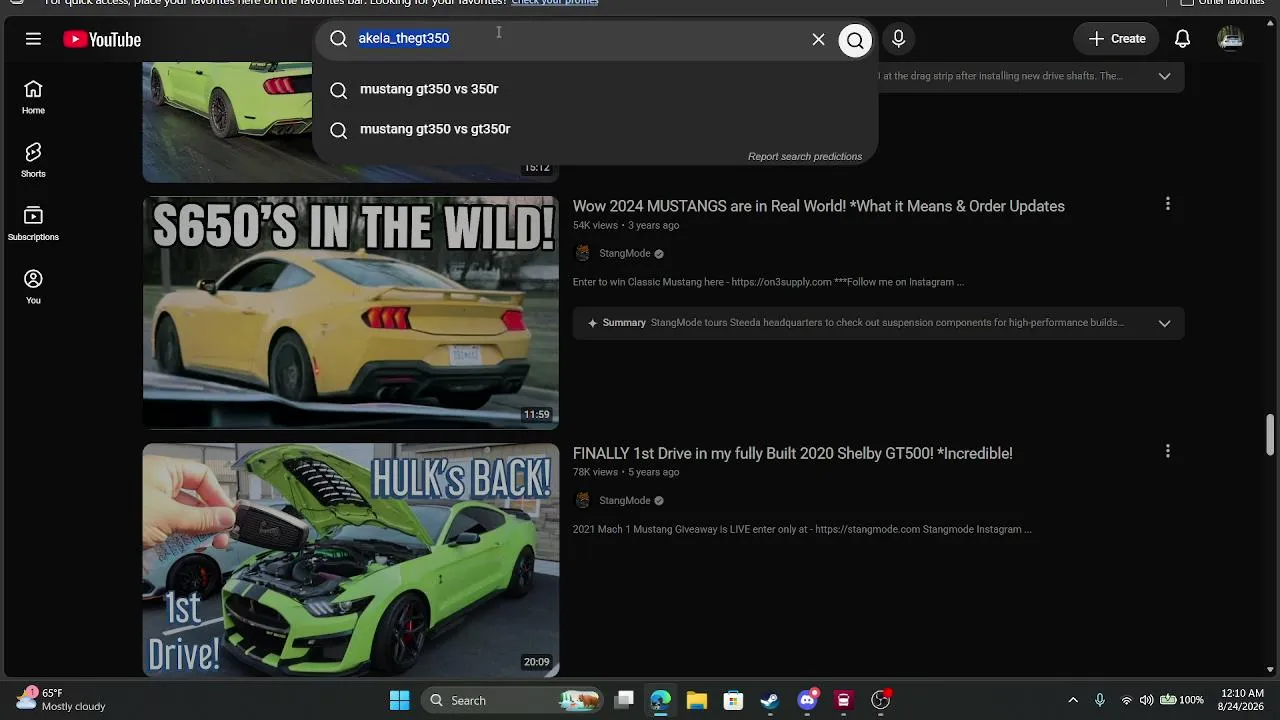Open the S650's in the Wild thumbnail
This screenshot has height=720, width=1280.
(x=351, y=313)
